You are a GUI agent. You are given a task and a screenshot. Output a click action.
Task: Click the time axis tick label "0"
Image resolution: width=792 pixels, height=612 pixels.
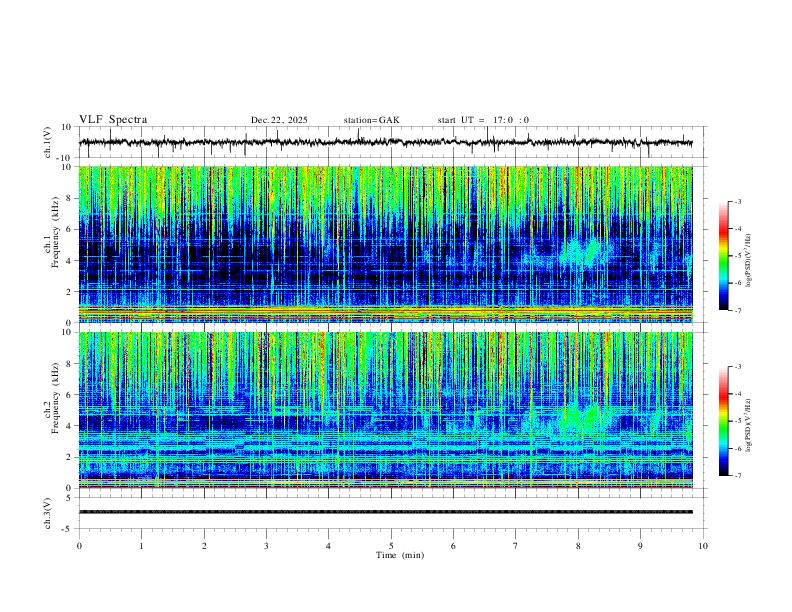pyautogui.click(x=79, y=546)
